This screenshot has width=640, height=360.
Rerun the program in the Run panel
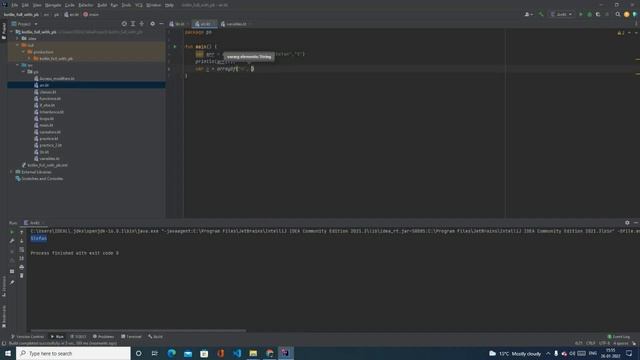tap(12, 232)
